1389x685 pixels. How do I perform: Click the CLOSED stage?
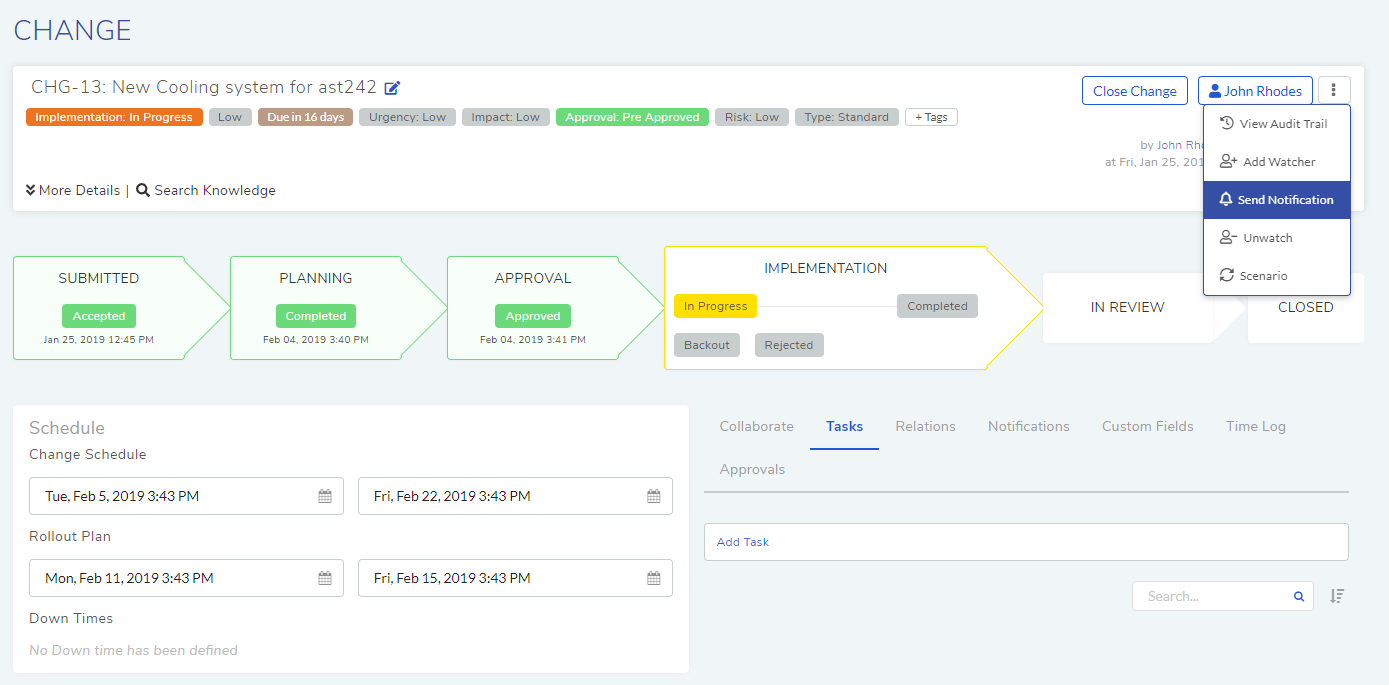pyautogui.click(x=1306, y=307)
